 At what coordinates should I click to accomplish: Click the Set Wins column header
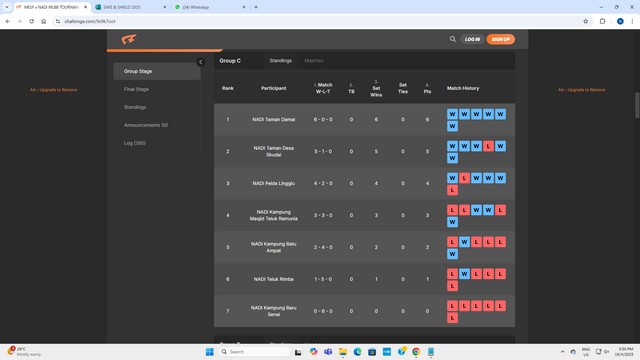[376, 88]
